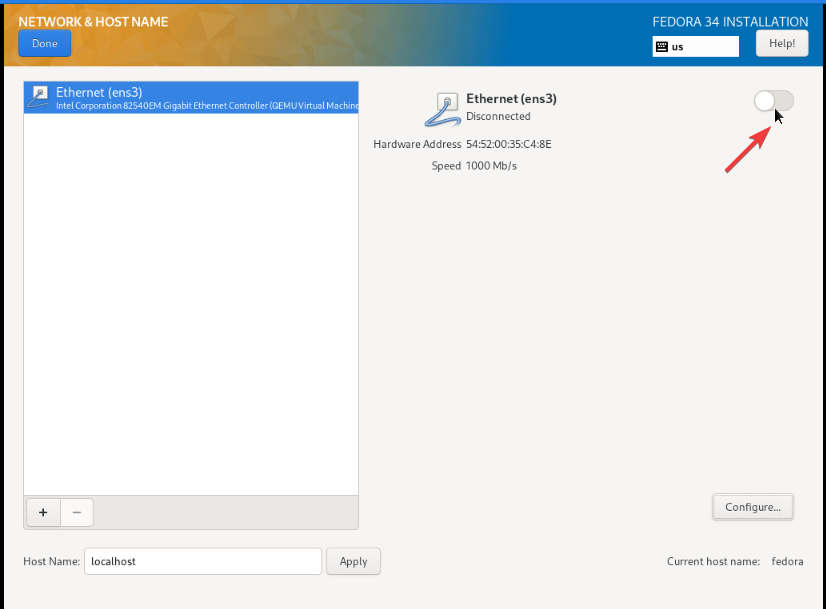The height and width of the screenshot is (609, 826).
Task: Click the FEDORA 34 INSTALLATION heading
Action: (x=730, y=22)
